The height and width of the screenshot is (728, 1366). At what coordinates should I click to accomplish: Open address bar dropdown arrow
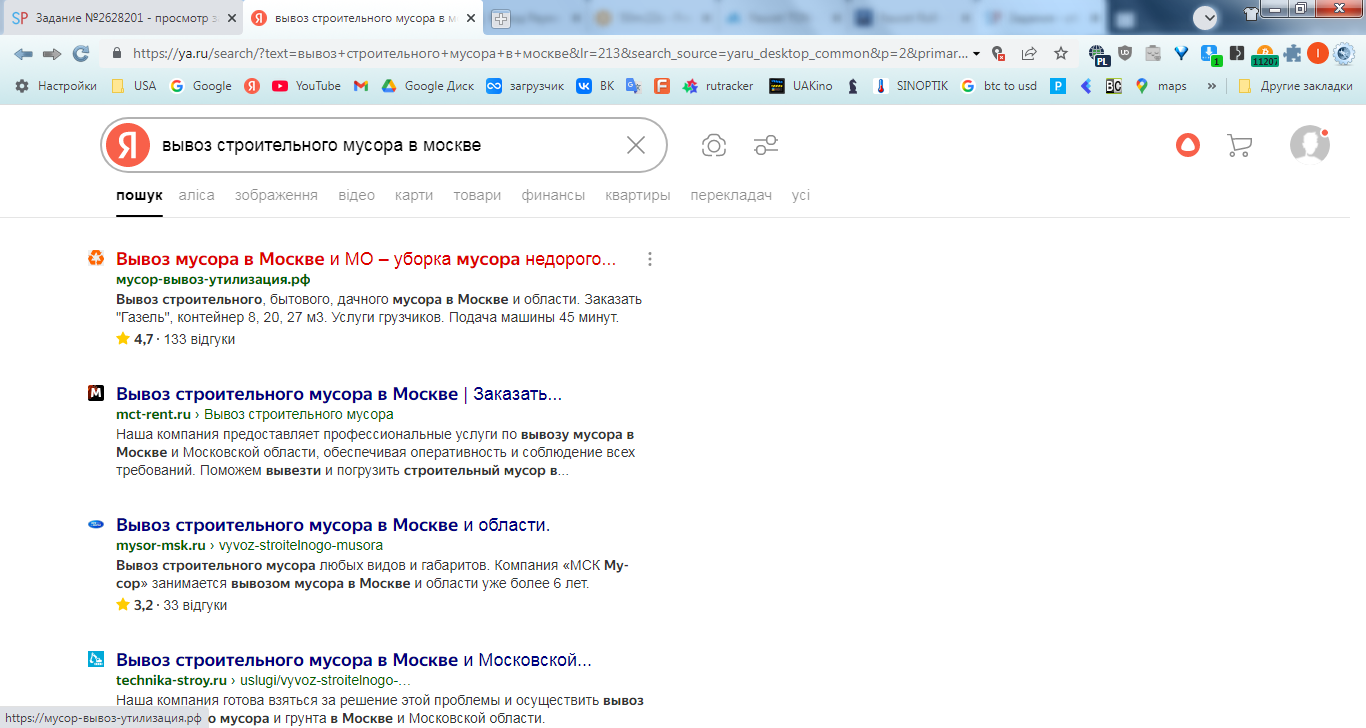976,54
